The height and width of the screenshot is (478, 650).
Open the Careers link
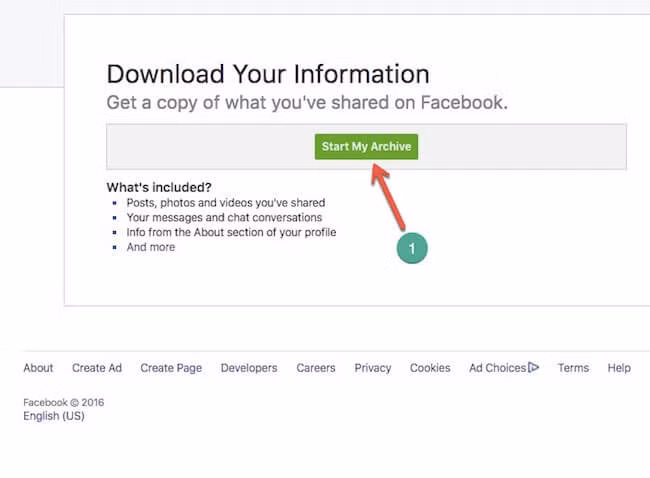click(316, 368)
